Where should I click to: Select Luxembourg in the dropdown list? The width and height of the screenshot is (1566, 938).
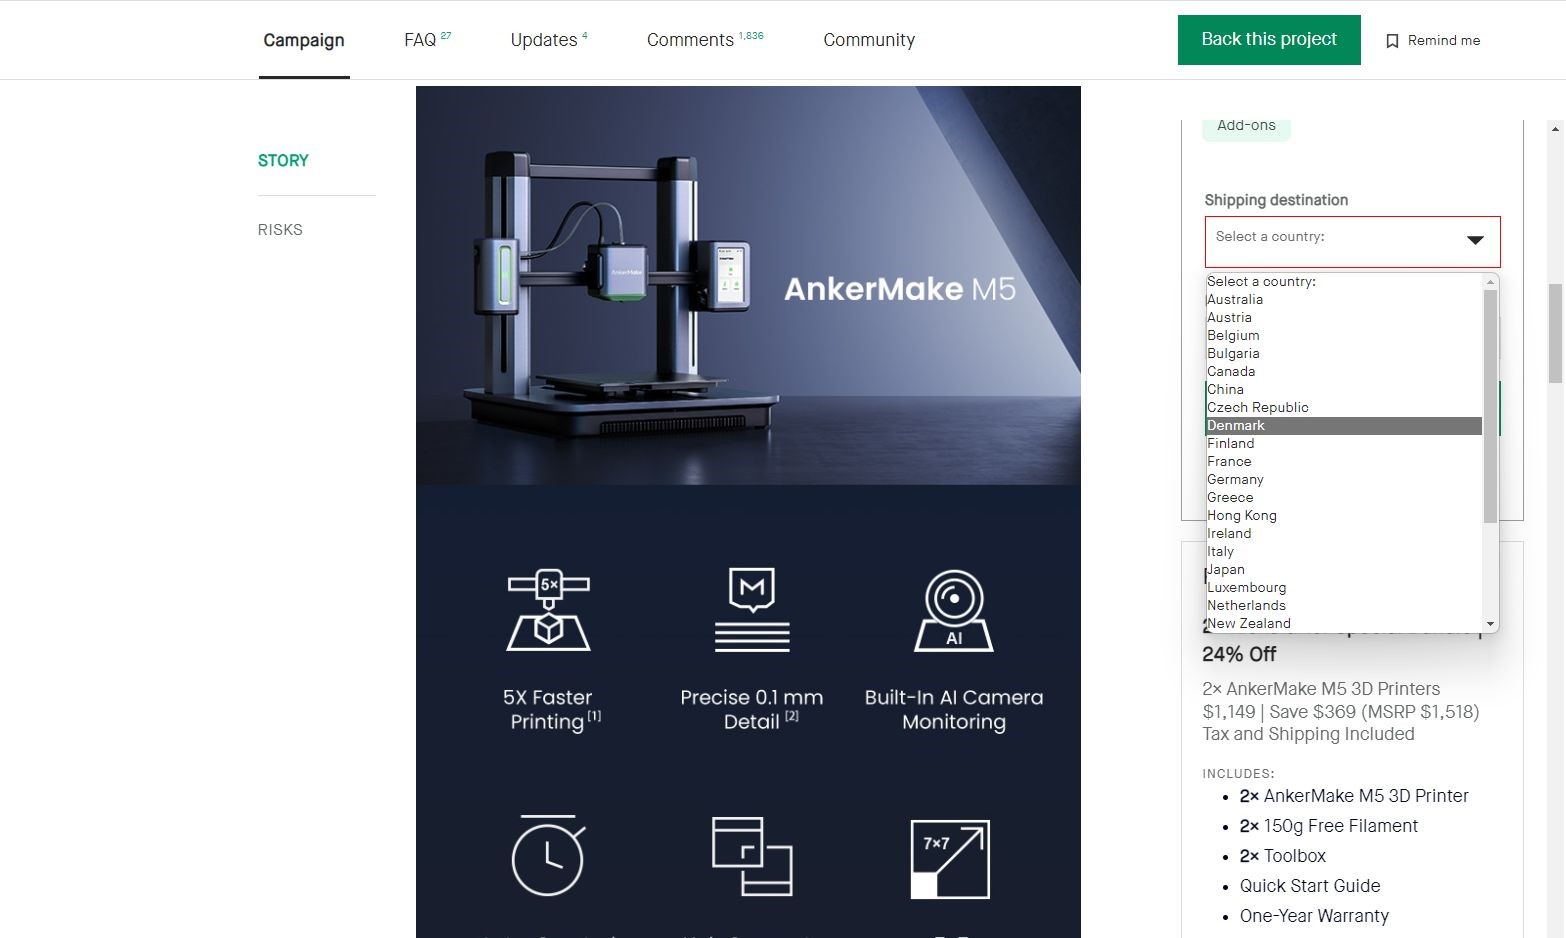(1343, 588)
